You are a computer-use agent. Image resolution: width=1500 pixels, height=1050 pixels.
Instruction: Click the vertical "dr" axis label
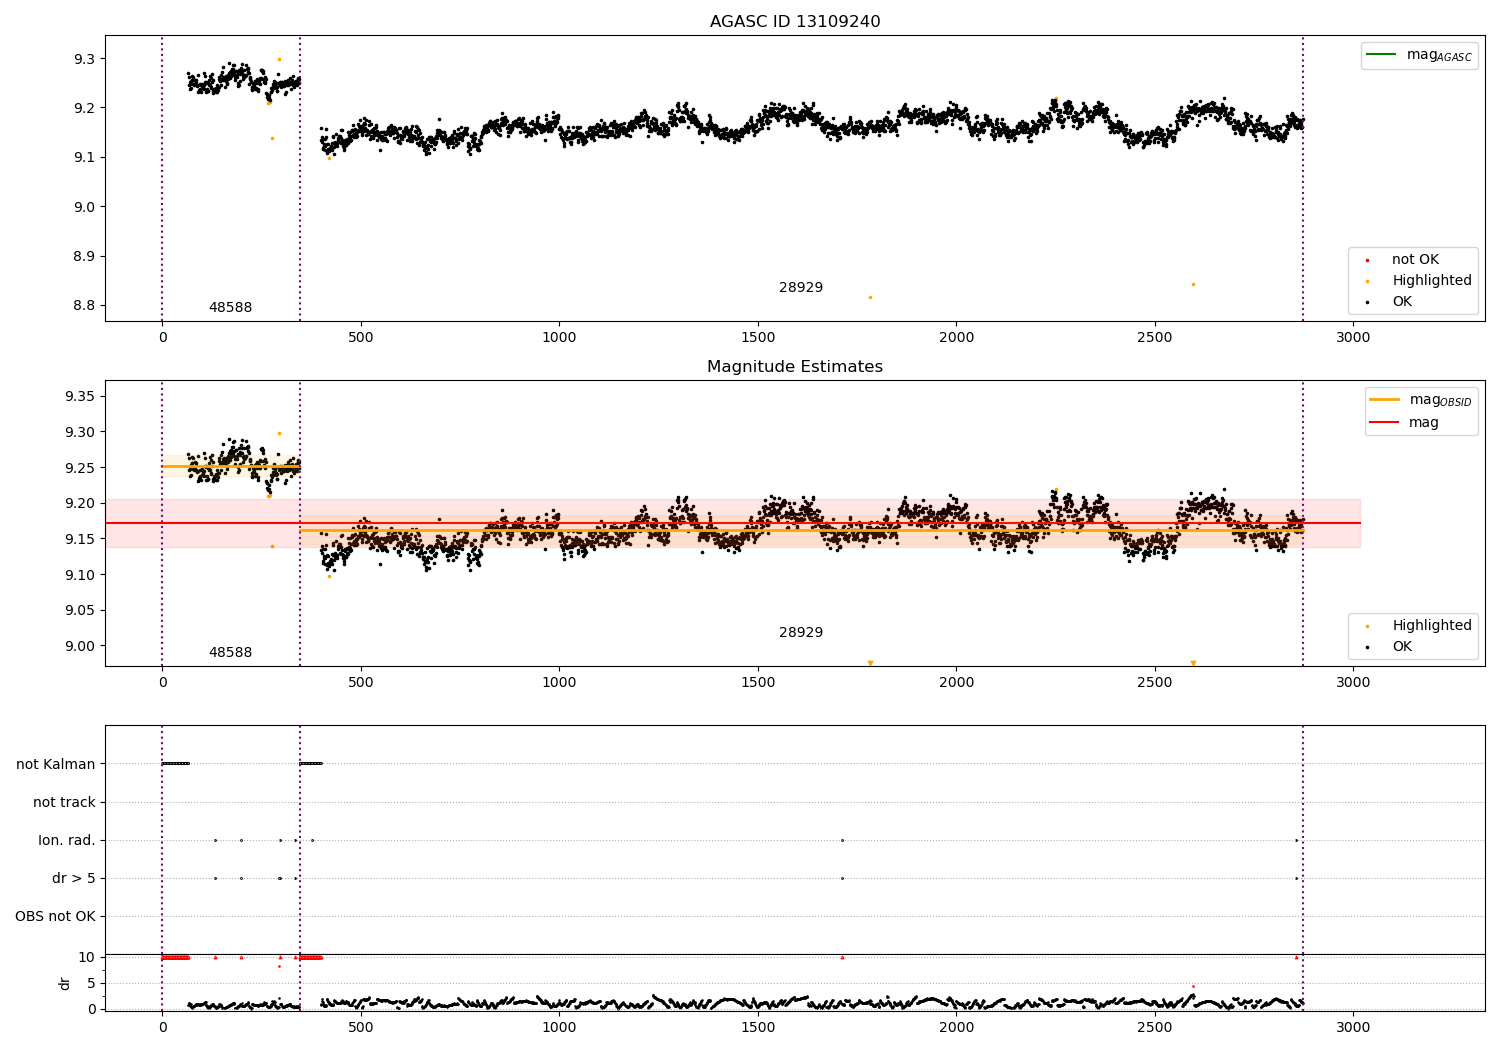pos(64,983)
